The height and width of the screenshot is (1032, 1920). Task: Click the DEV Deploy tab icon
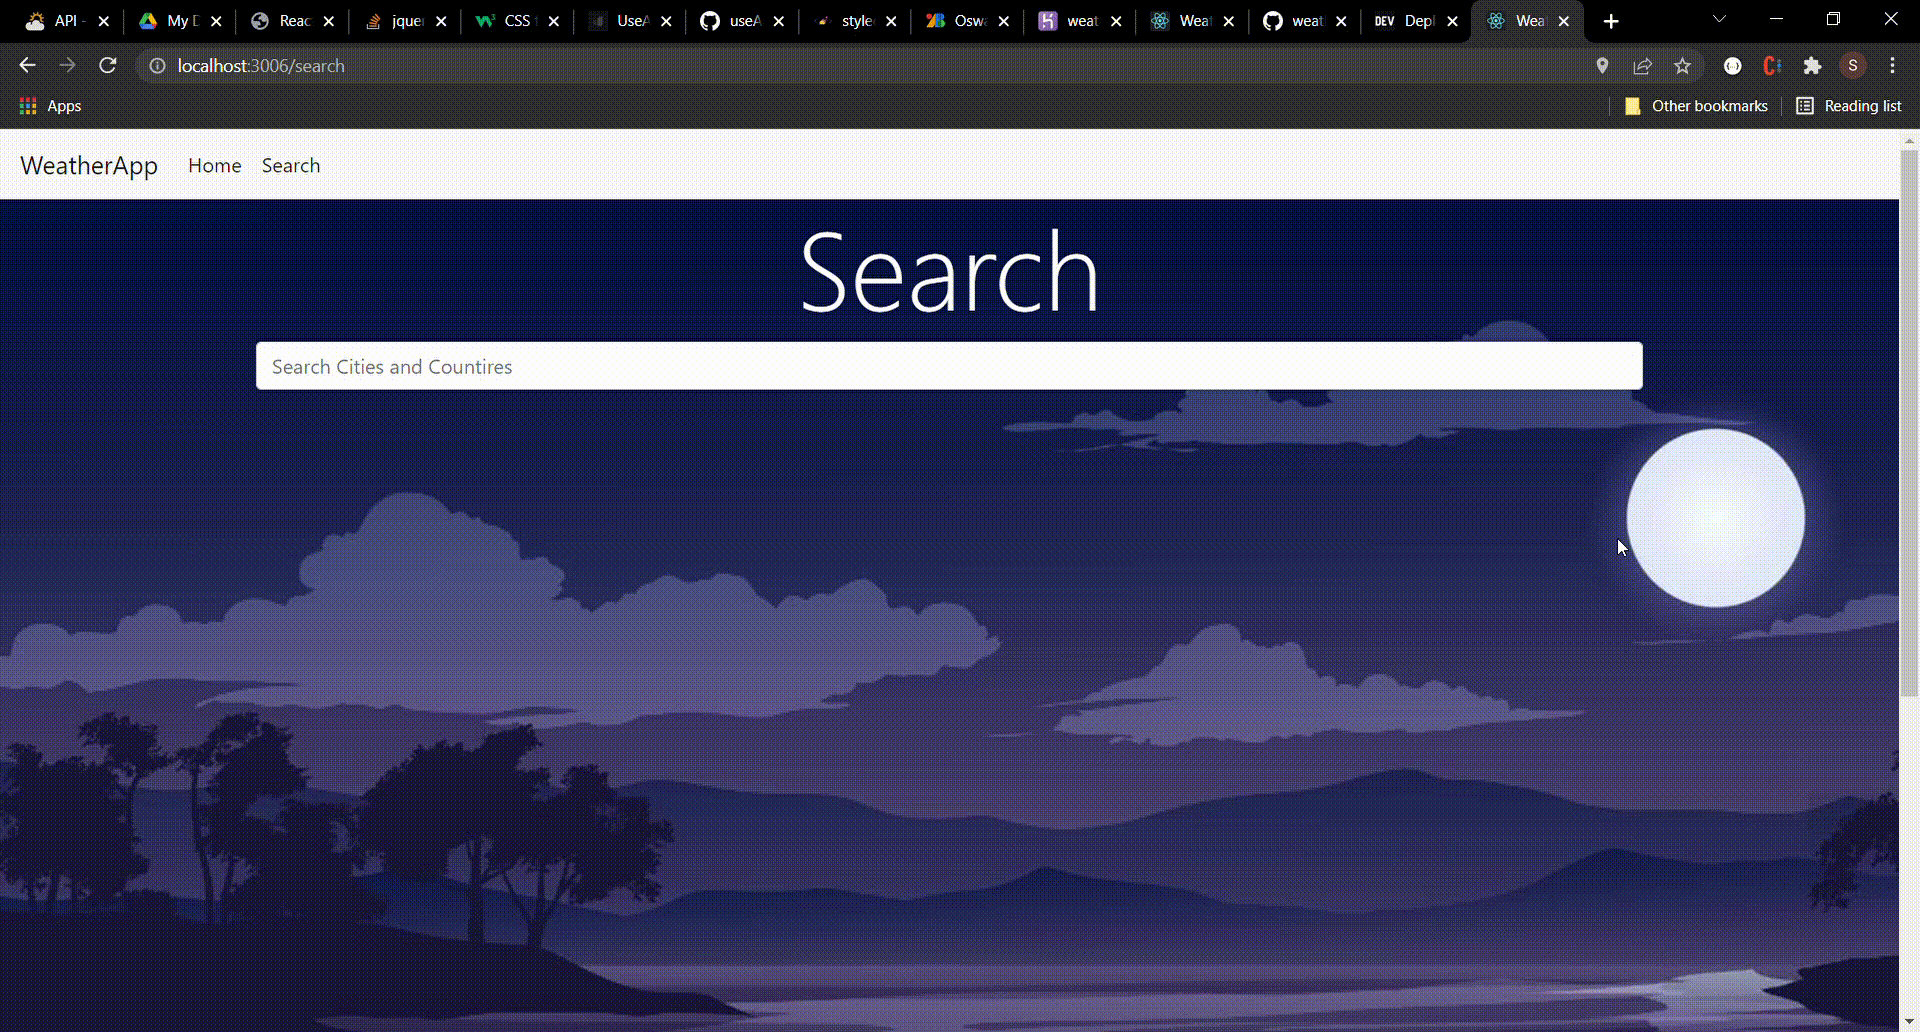coord(1384,20)
